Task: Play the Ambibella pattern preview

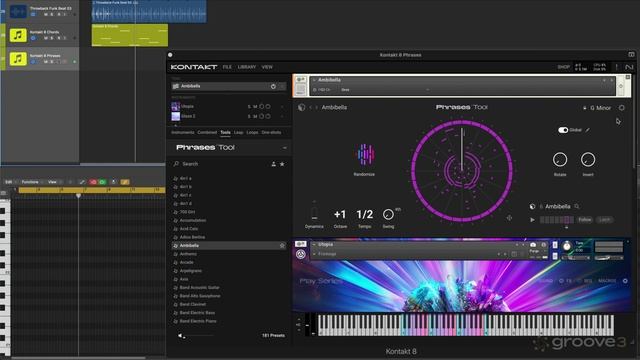Action: [x=532, y=220]
